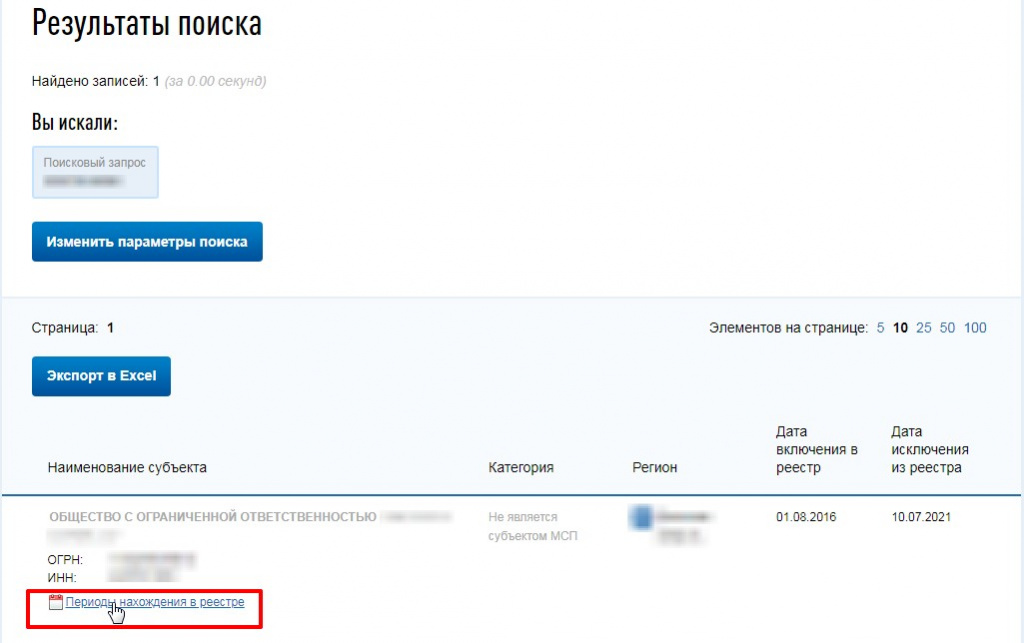Image resolution: width=1024 pixels, height=643 pixels.
Task: Show 5 elements per page
Action: tap(880, 327)
